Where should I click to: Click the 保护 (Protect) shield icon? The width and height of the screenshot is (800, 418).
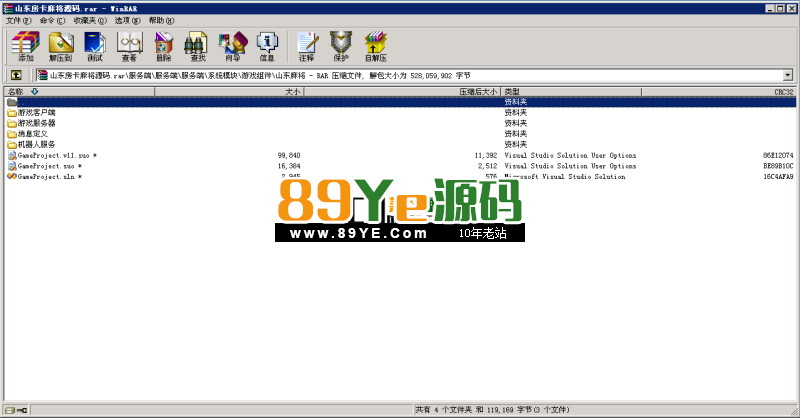tap(341, 46)
